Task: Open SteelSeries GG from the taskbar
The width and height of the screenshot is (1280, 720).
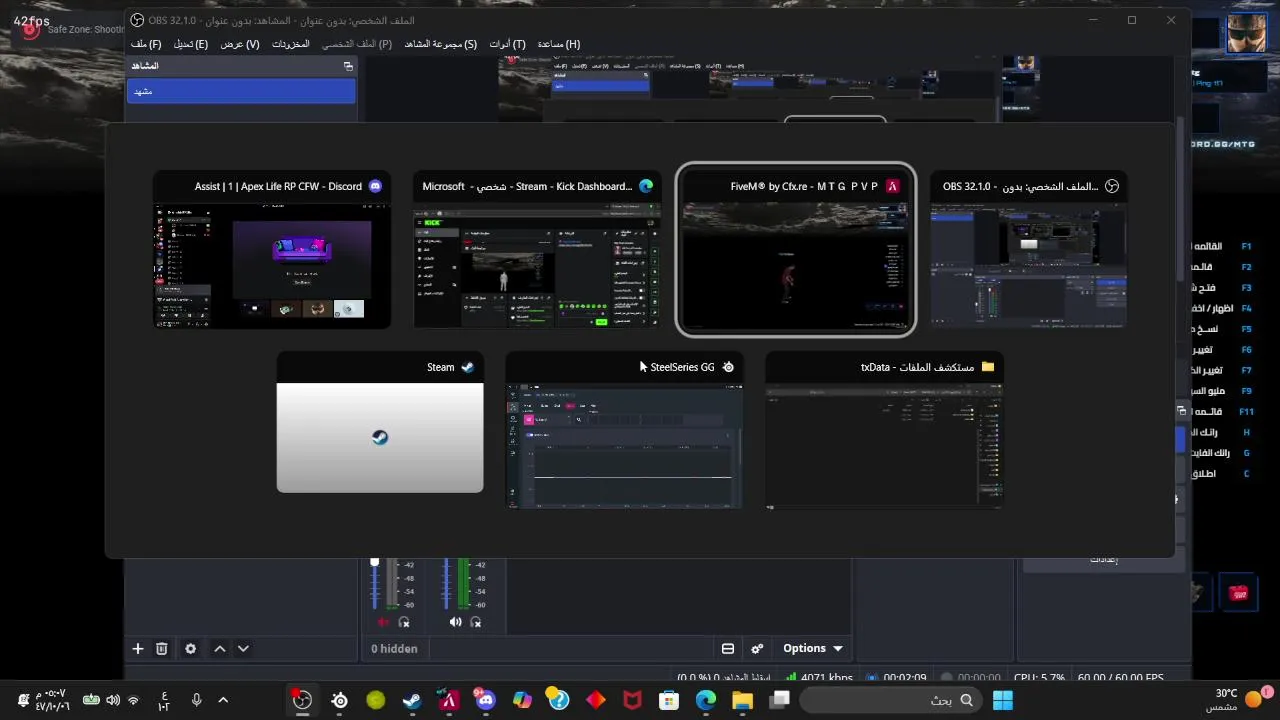Action: click(340, 700)
